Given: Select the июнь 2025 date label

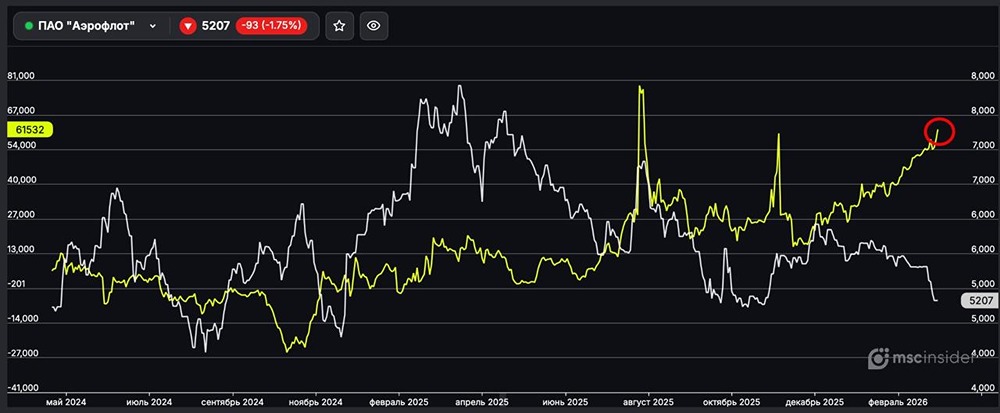Looking at the screenshot, I should (x=565, y=403).
